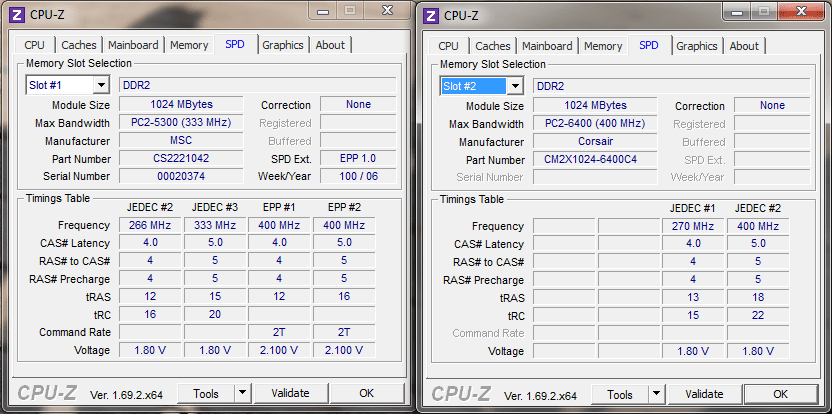
Task: Click the JEDEC #3 column header
Action: (x=214, y=207)
